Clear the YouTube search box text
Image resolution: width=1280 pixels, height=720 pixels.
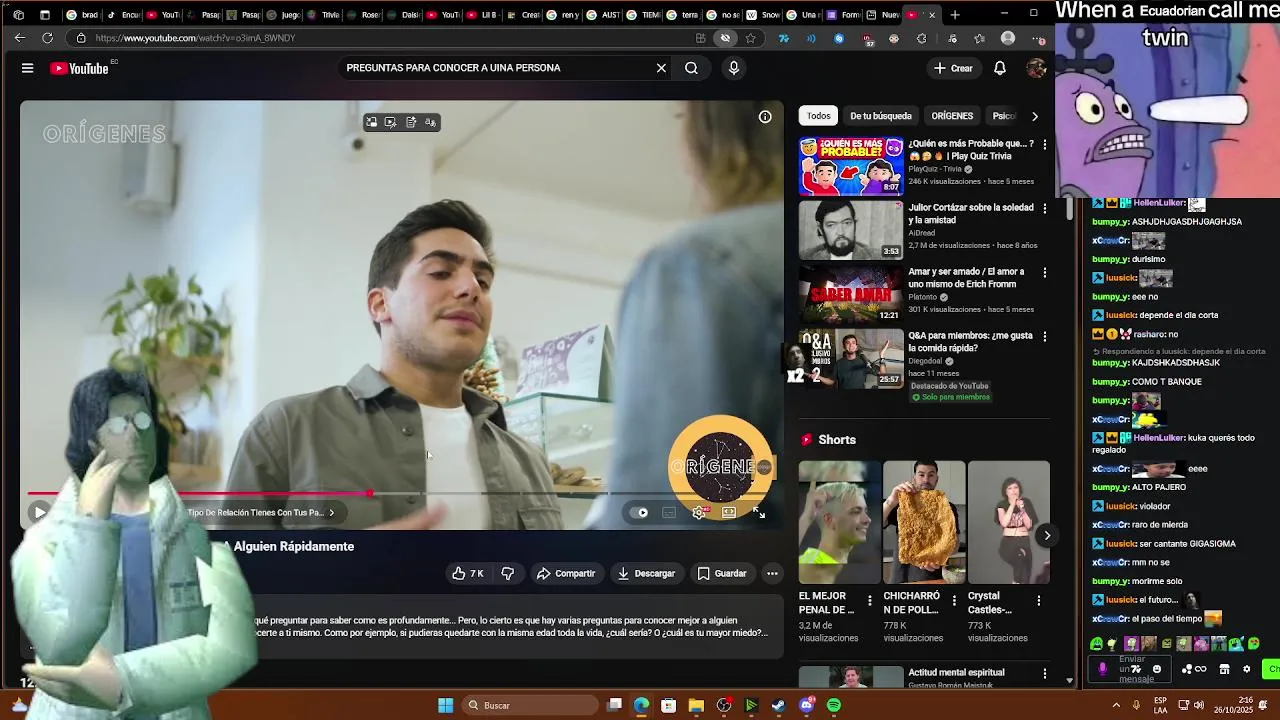pos(661,68)
